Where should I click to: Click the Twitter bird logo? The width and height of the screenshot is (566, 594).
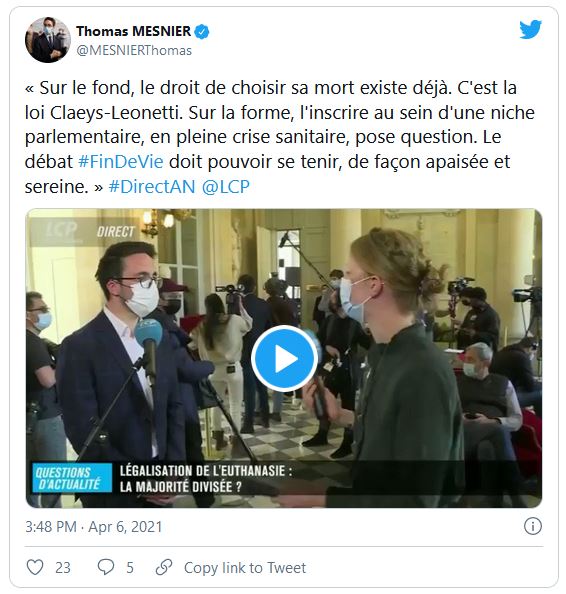530,30
